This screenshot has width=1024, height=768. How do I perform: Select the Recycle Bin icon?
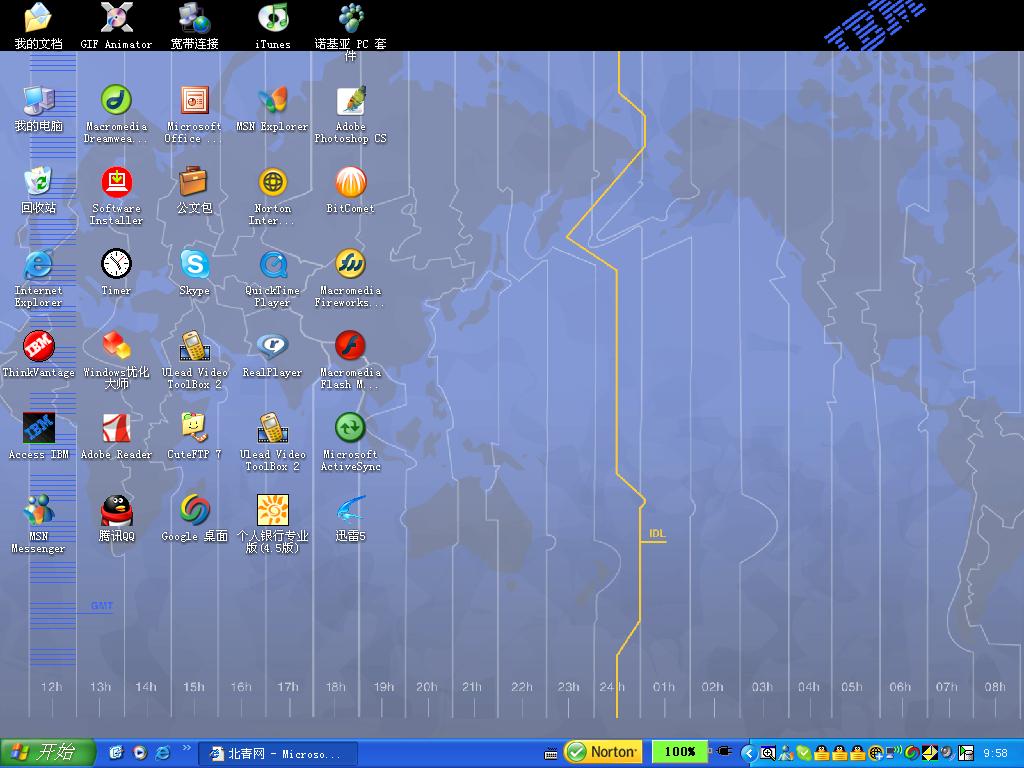(x=38, y=184)
